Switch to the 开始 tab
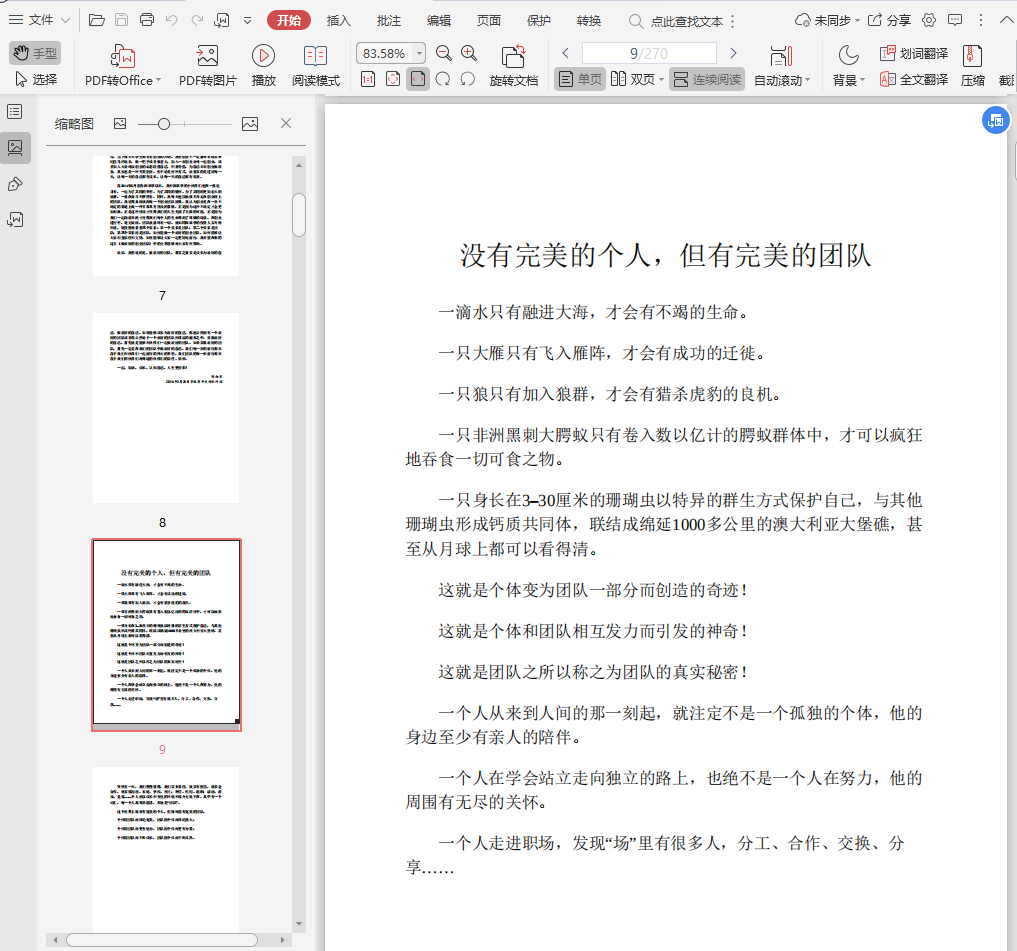Image resolution: width=1017 pixels, height=951 pixels. (x=289, y=21)
